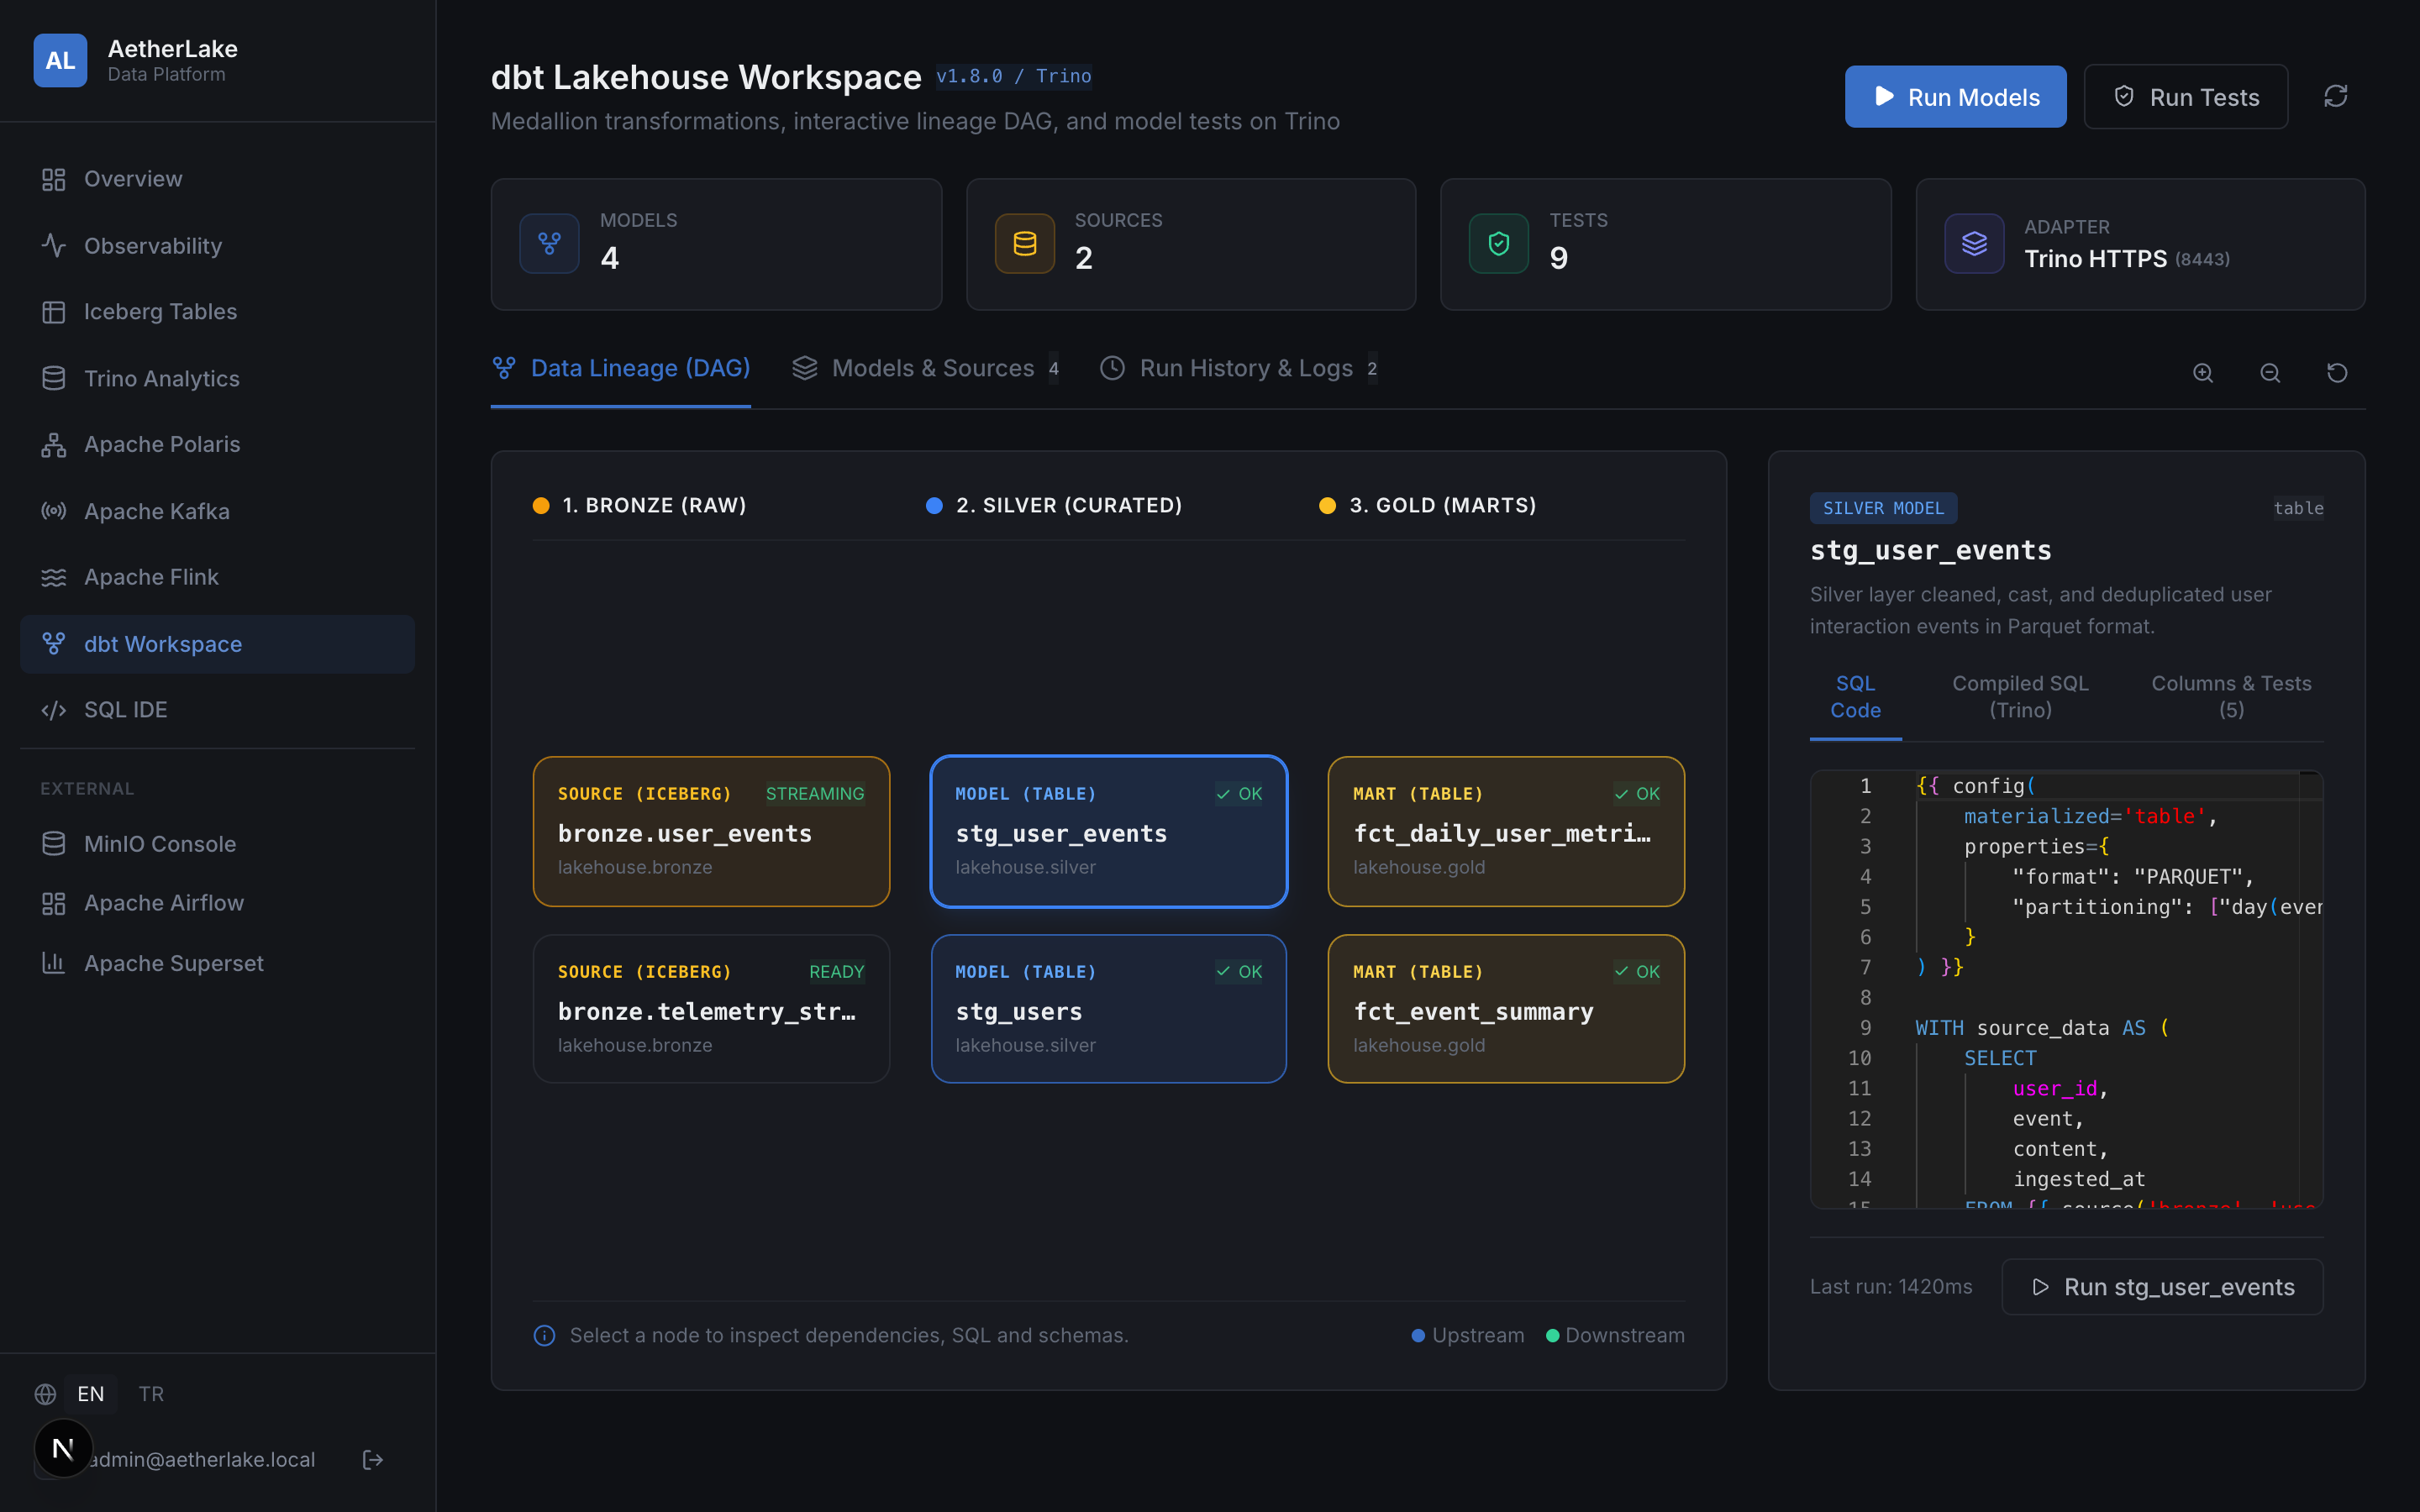
Task: Click the Apache Kafka broadcast icon
Action: tap(53, 511)
